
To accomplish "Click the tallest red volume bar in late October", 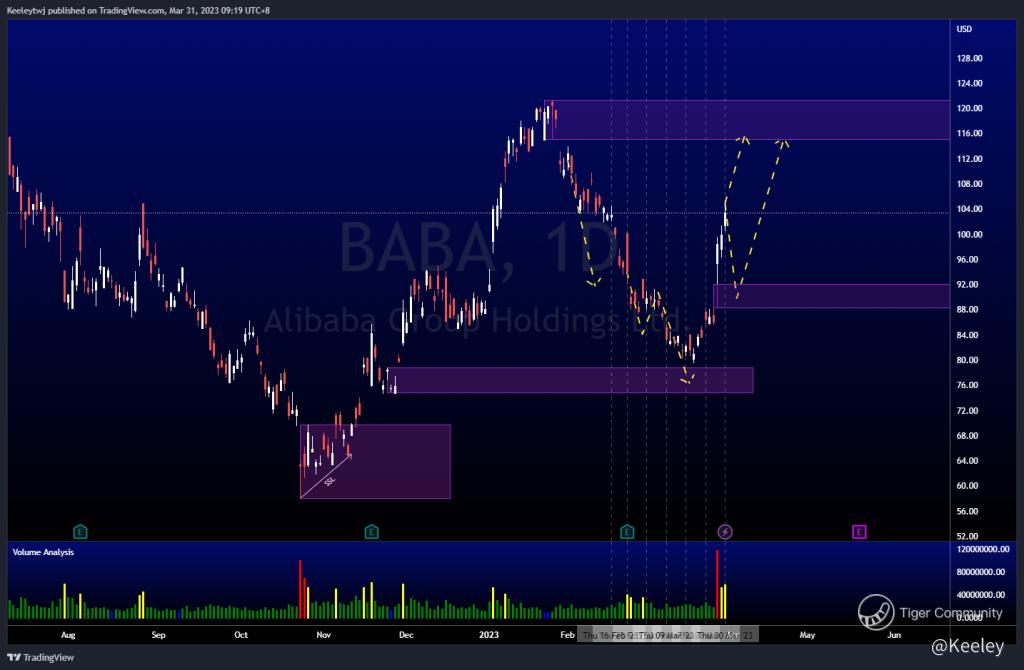I will (x=300, y=589).
